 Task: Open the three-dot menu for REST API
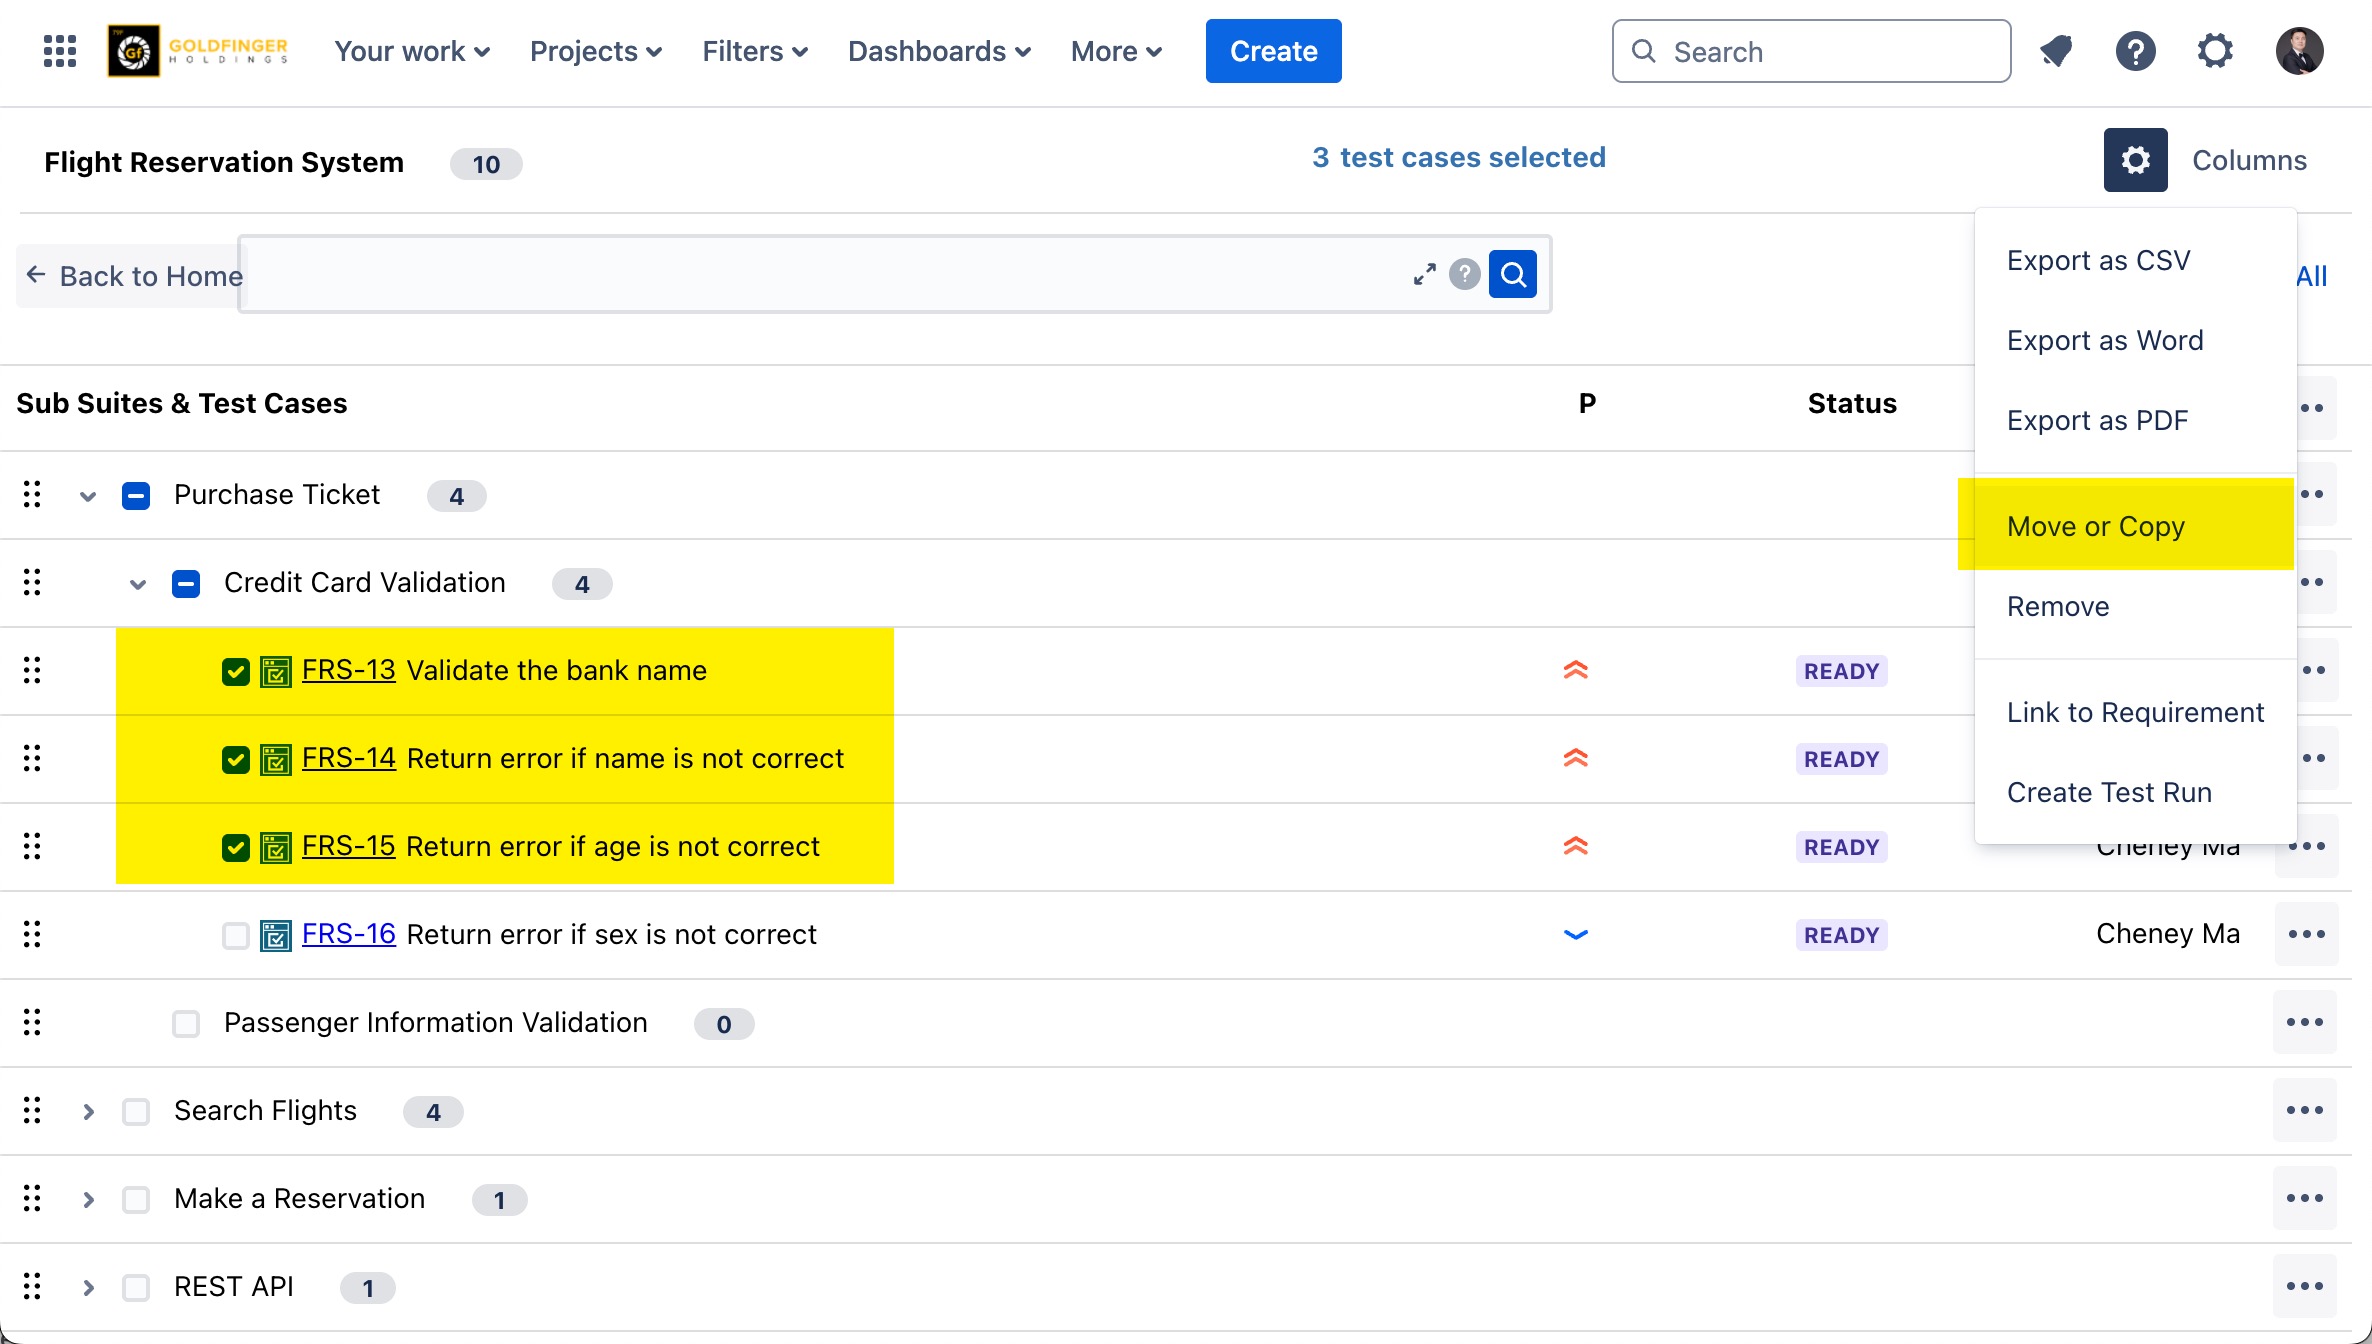pyautogui.click(x=2304, y=1286)
